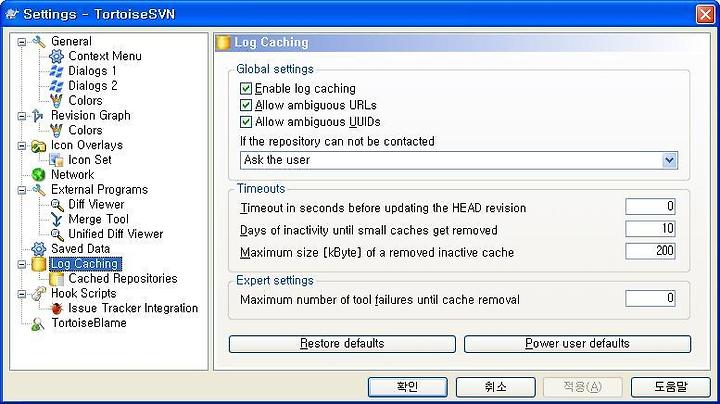Click the gear icon beside Saved Data

pos(39,249)
